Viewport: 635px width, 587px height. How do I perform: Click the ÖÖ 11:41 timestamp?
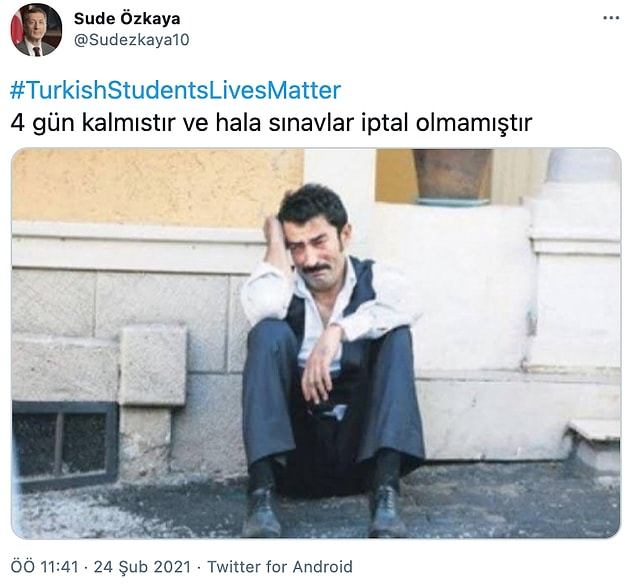tap(45, 566)
